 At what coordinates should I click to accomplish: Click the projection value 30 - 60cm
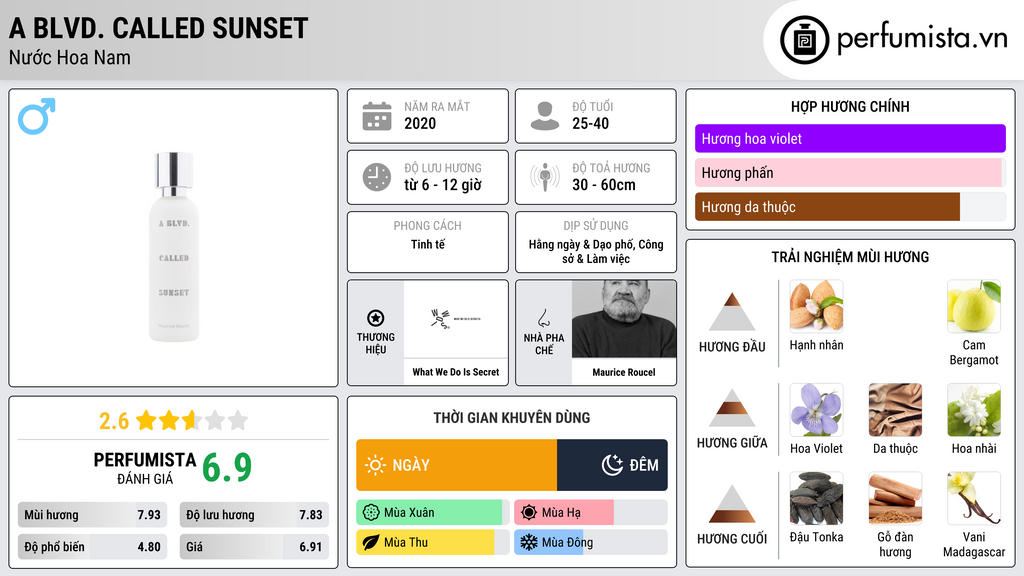(603, 185)
